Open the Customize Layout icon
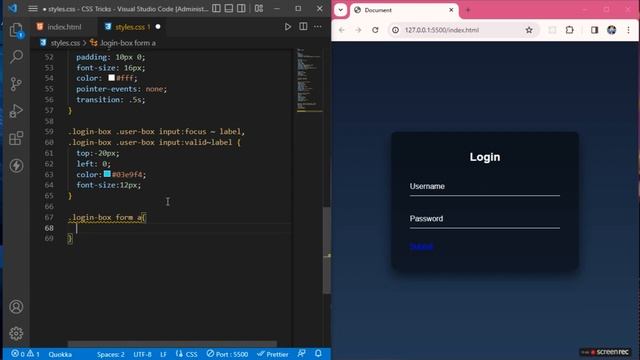Image resolution: width=640 pixels, height=360 pixels. [259, 8]
